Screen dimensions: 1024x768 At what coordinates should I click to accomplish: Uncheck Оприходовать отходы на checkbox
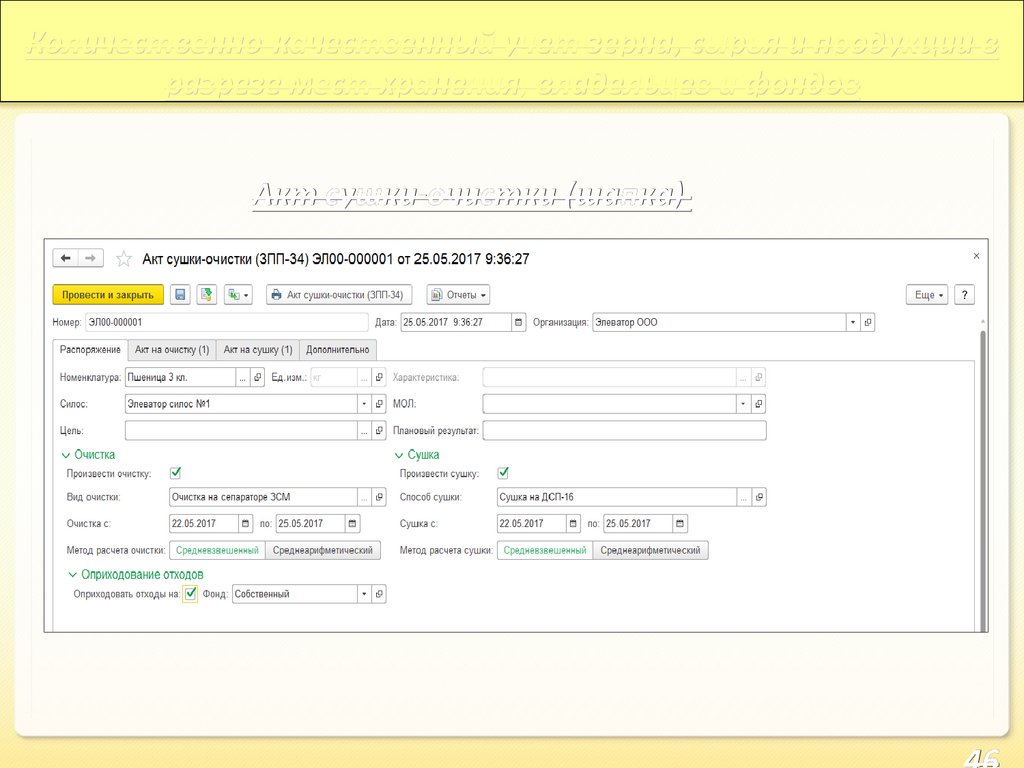click(x=191, y=593)
